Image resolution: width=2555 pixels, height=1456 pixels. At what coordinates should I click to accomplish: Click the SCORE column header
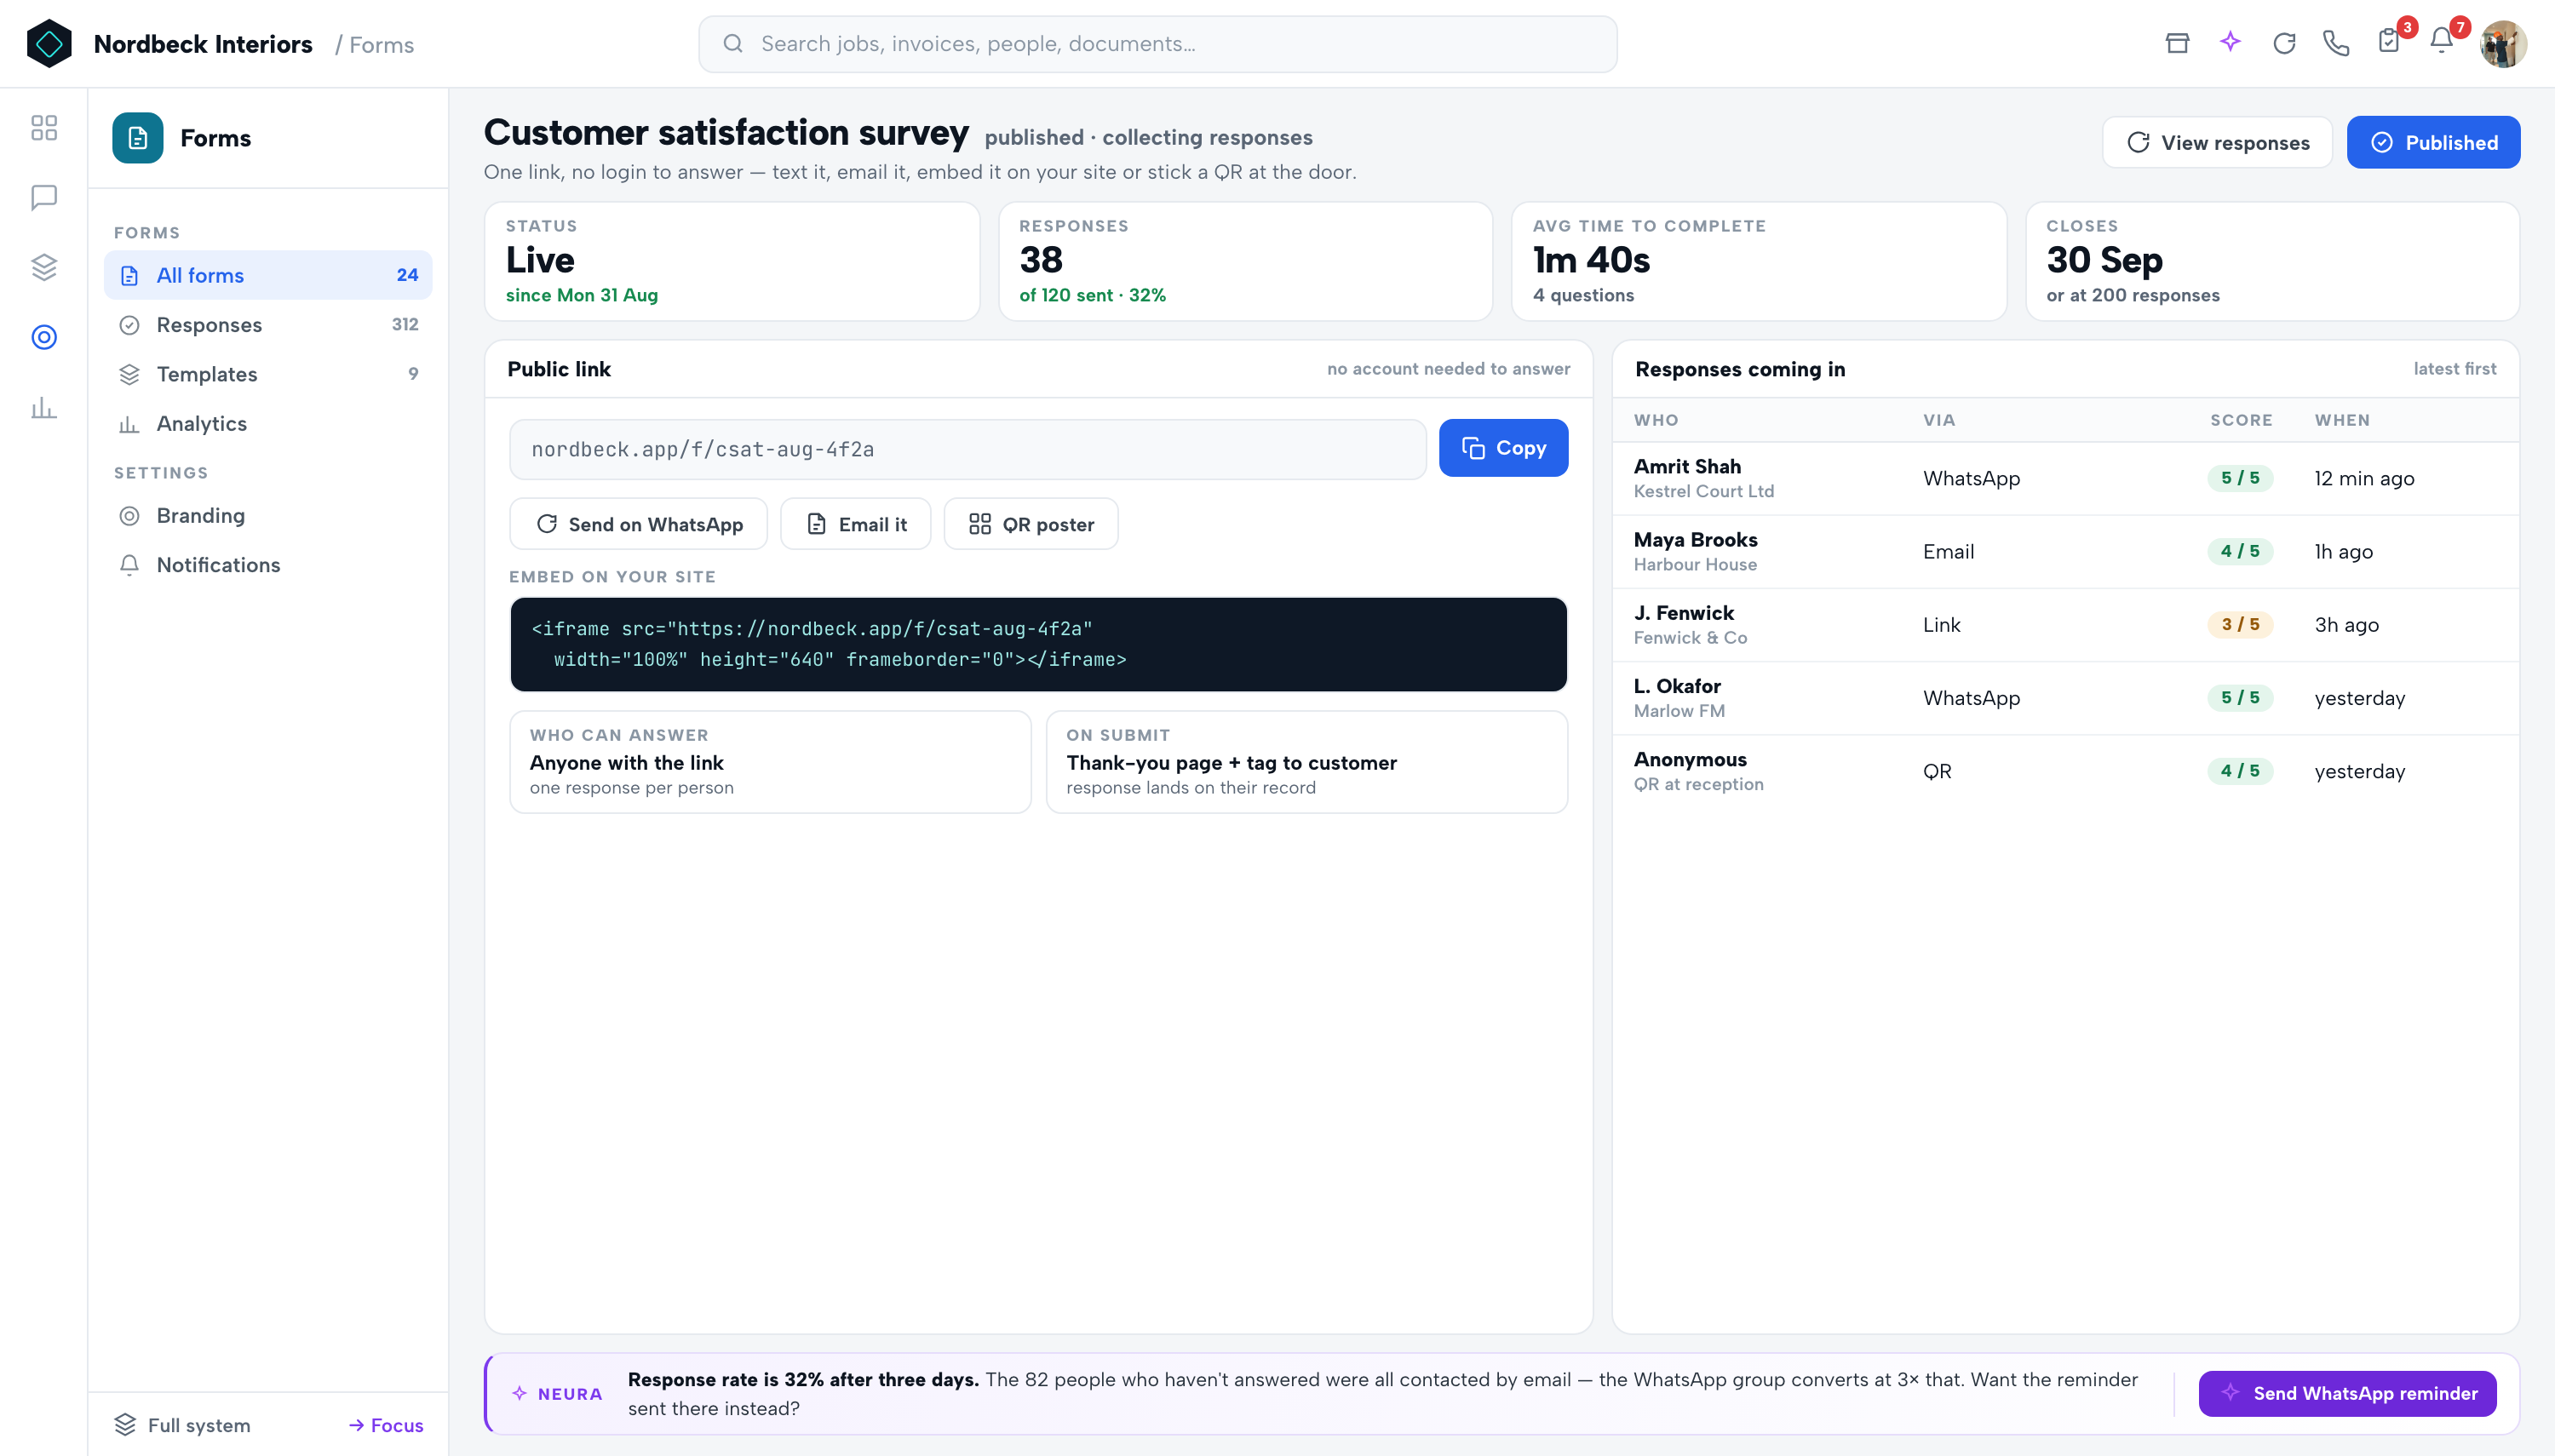click(x=2241, y=420)
